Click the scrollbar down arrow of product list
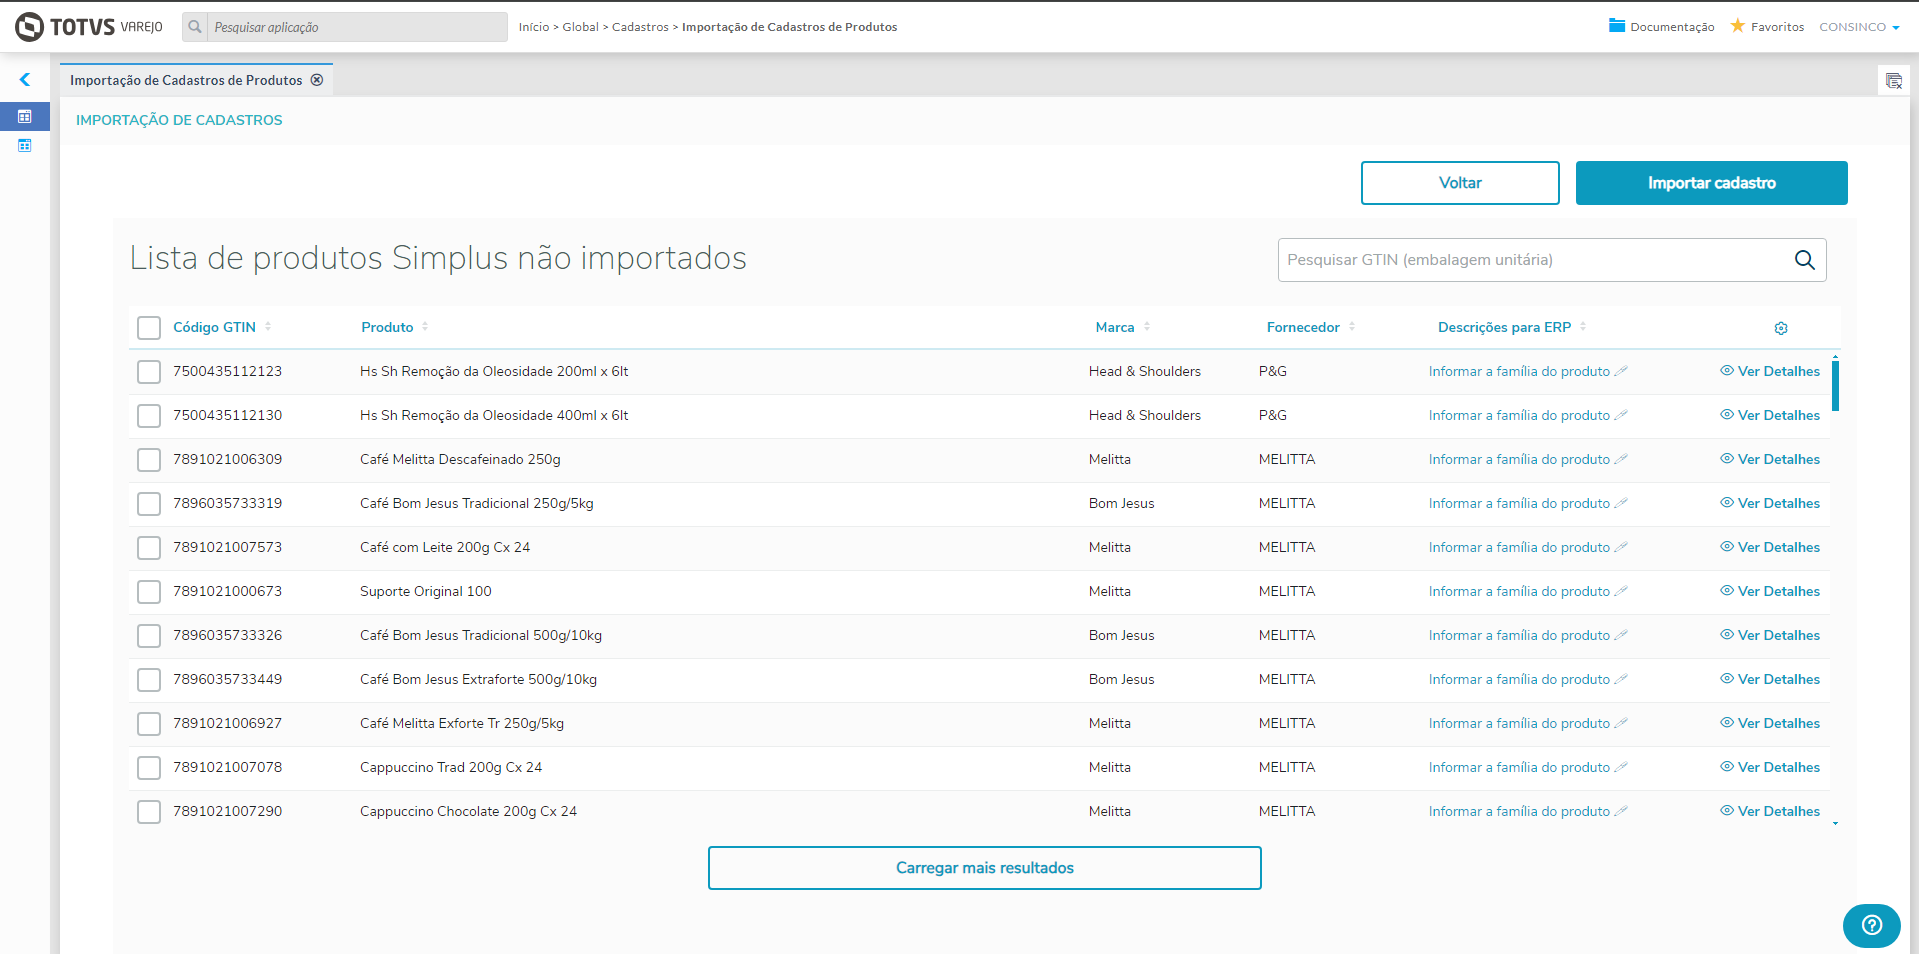 click(1835, 824)
